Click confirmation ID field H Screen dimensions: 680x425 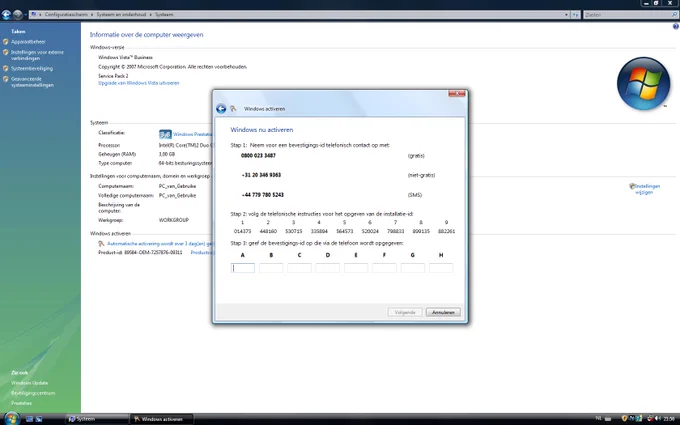(441, 268)
